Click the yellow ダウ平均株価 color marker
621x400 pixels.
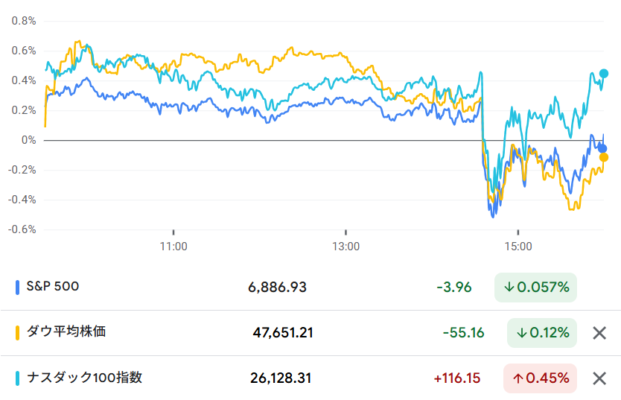click(17, 333)
